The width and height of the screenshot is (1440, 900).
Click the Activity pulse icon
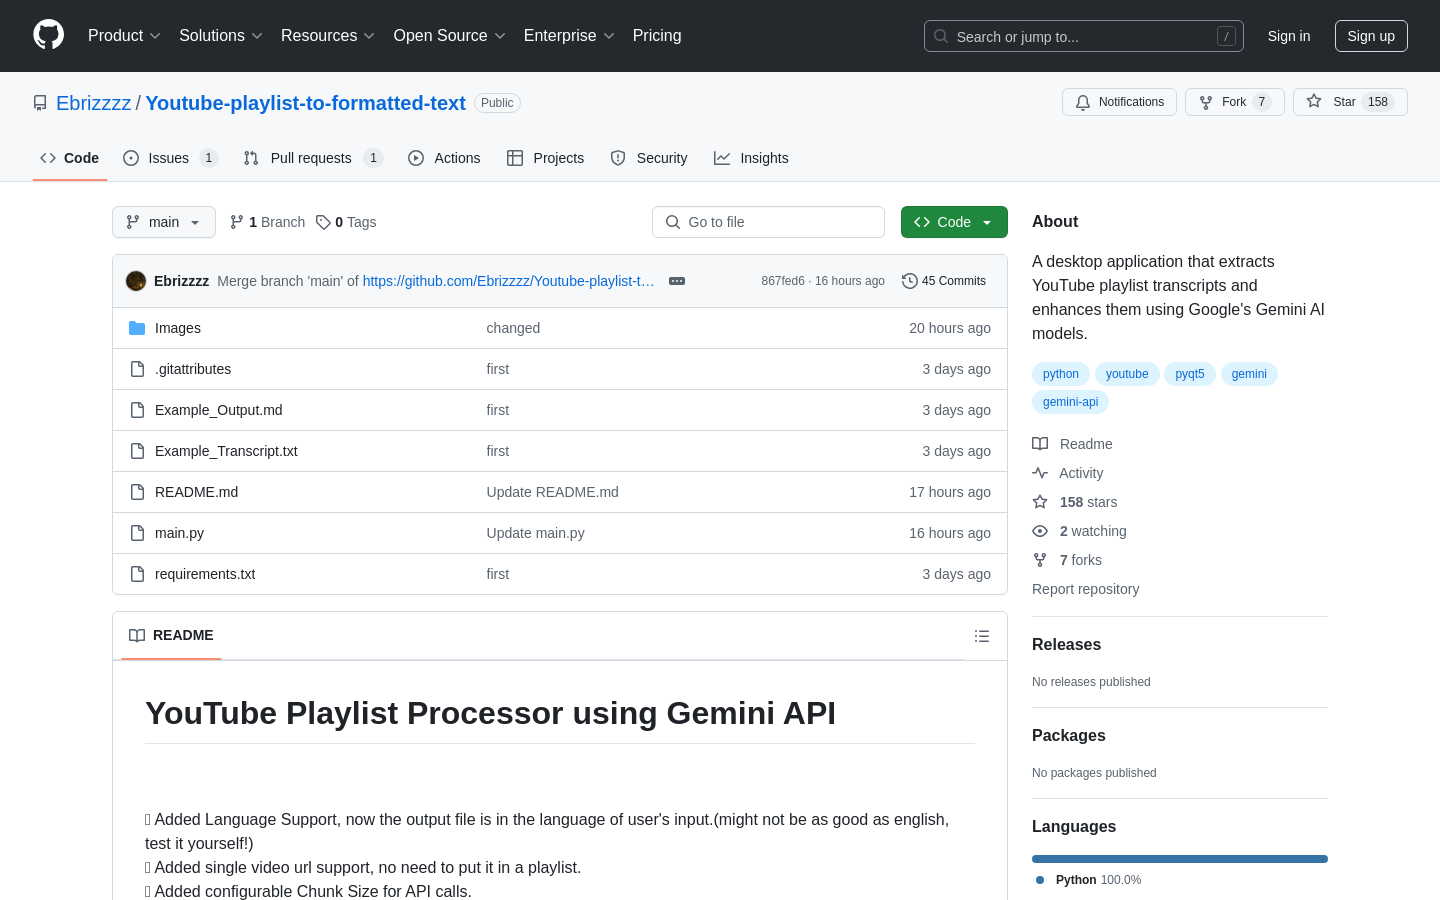tap(1040, 473)
